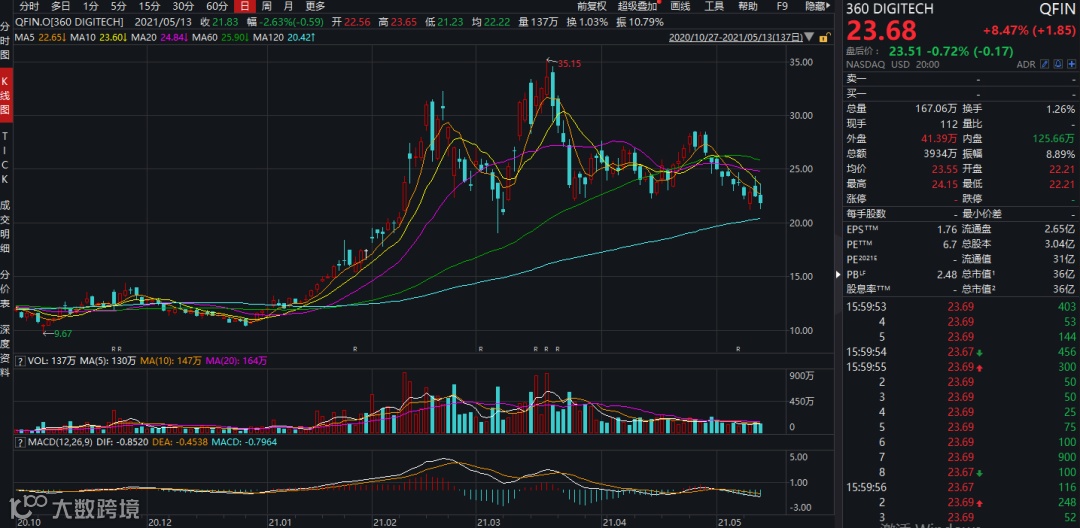Collapse the side panel with 隐藏 arrow
1080x528 pixels.
(818, 7)
